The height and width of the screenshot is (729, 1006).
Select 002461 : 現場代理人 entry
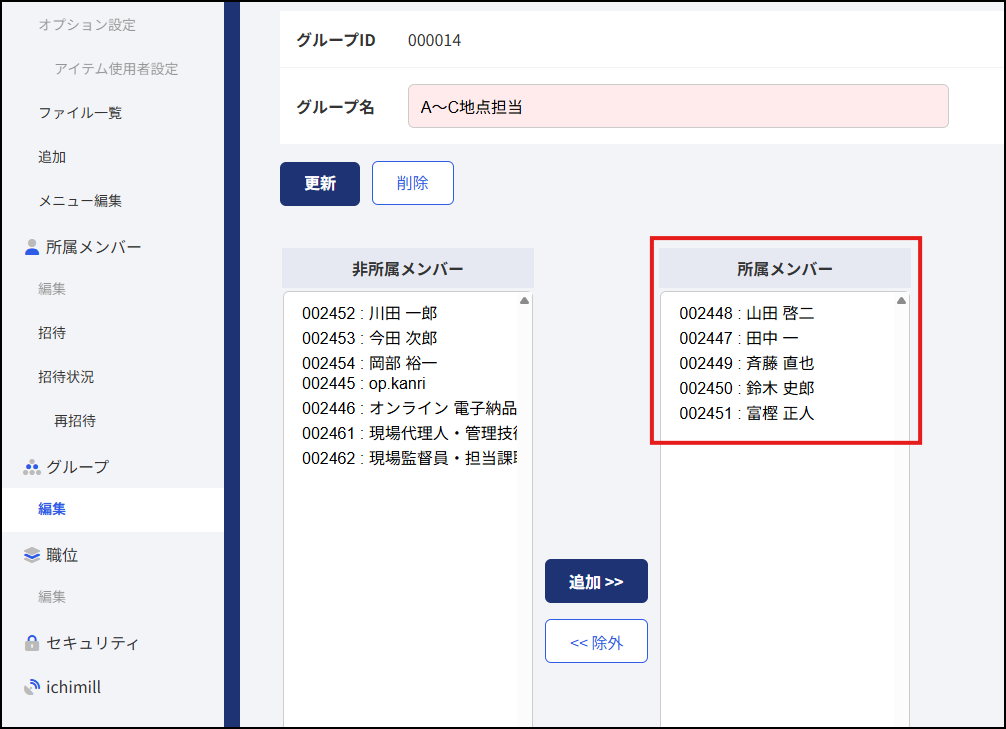[409, 433]
